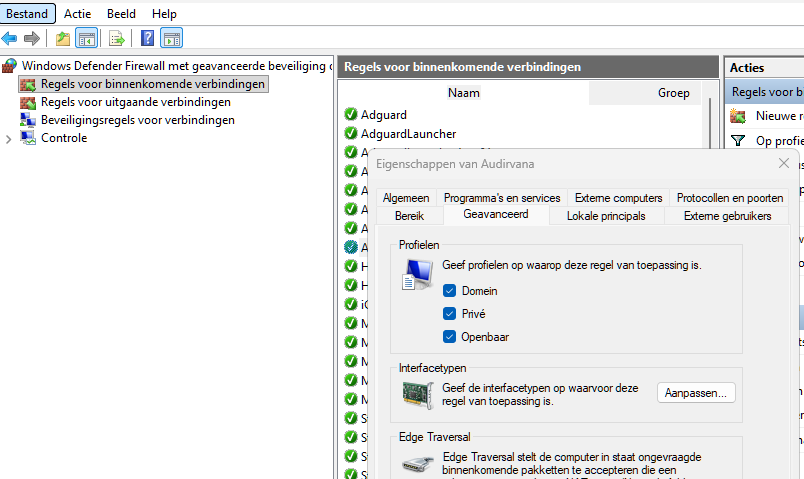Sort rules by the Groep column header

tap(673, 93)
